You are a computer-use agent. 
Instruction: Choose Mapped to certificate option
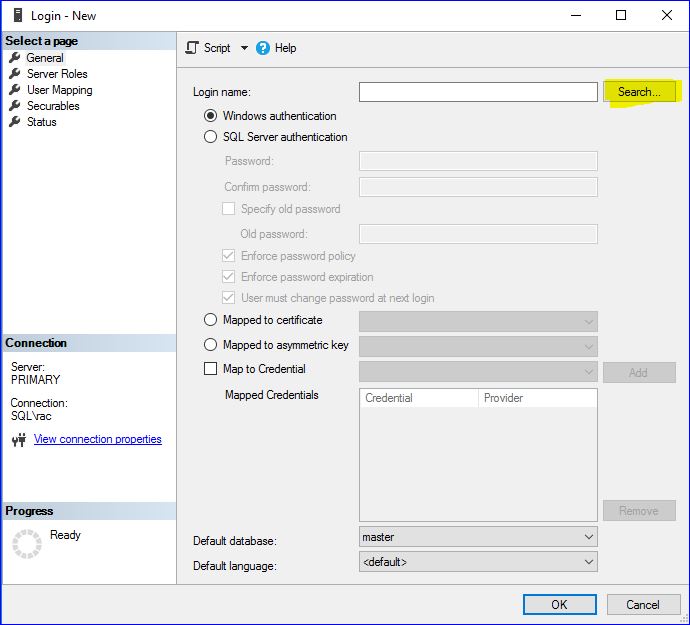click(210, 320)
